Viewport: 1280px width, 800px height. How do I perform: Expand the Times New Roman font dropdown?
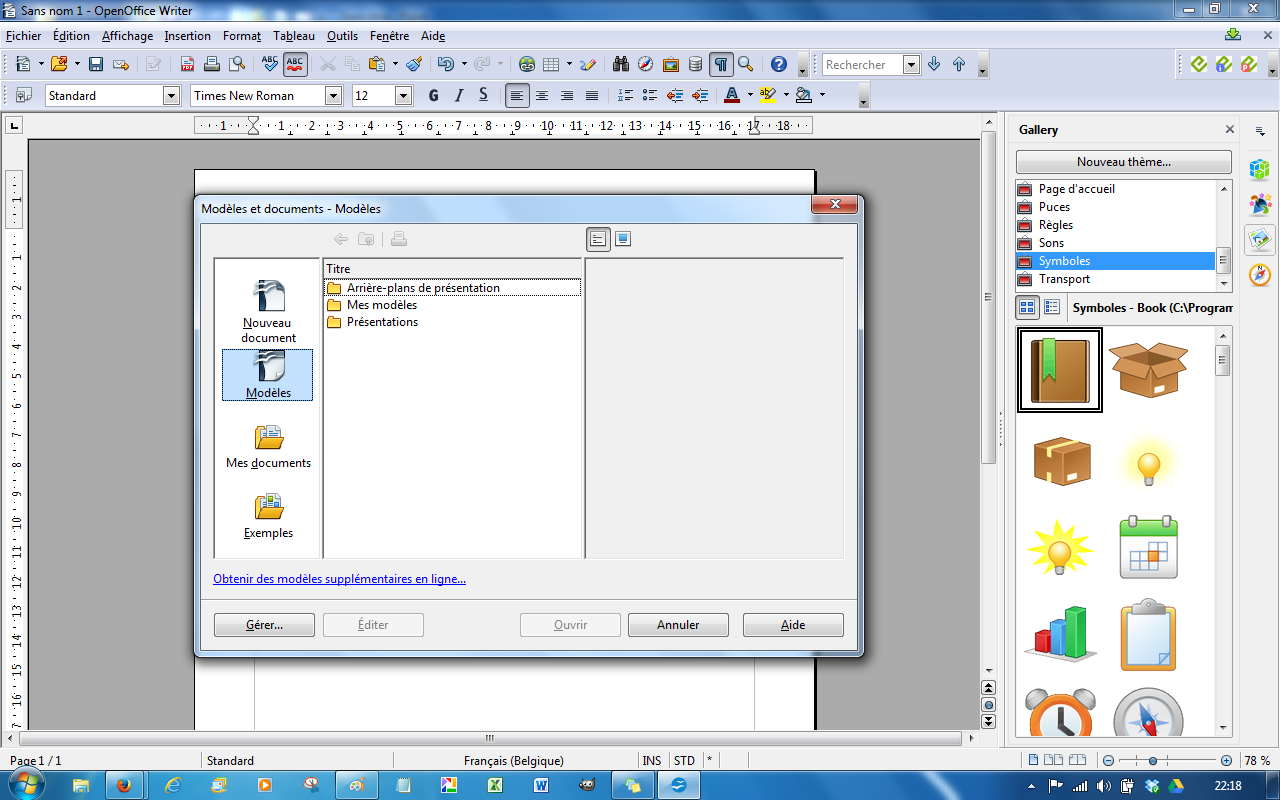pos(334,96)
